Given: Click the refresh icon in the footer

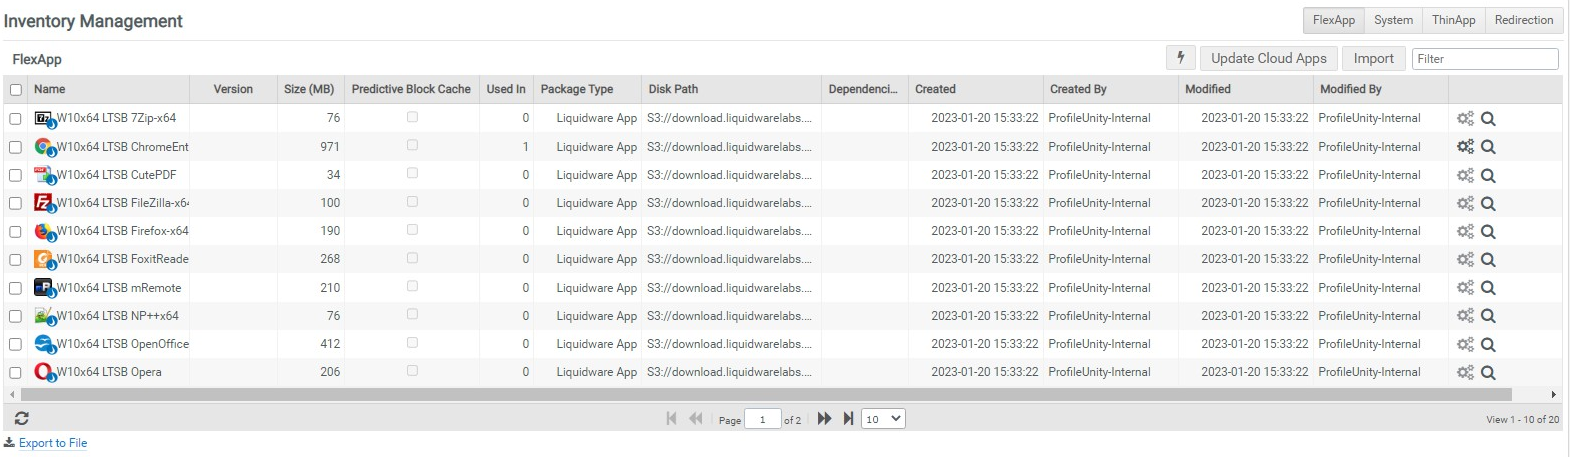Looking at the screenshot, I should pos(22,419).
